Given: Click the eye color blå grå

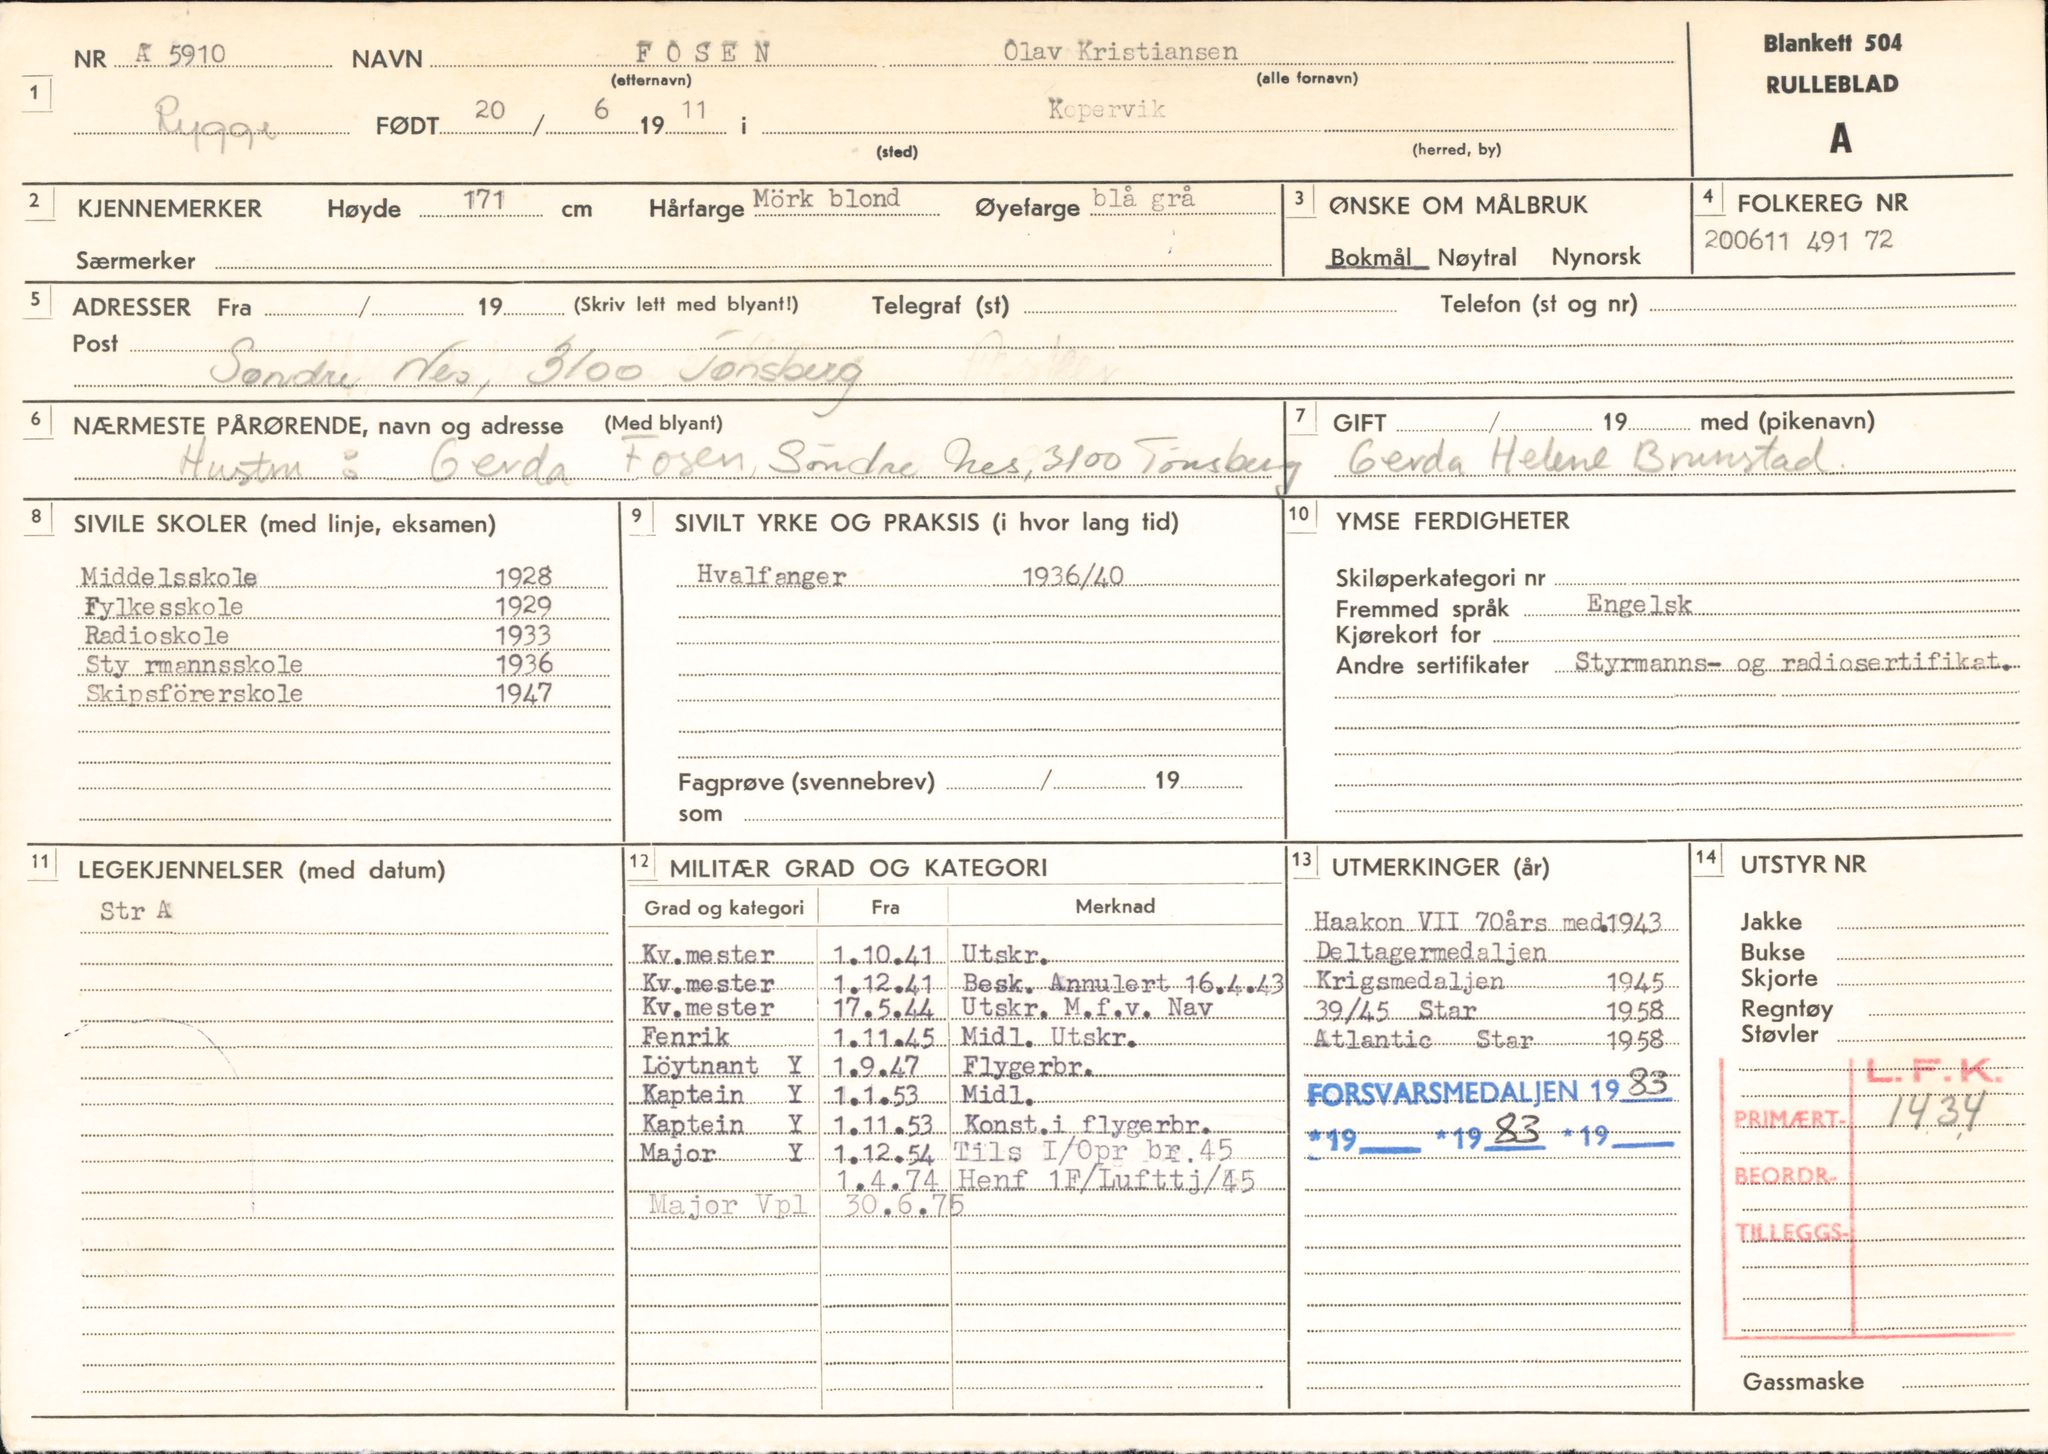Looking at the screenshot, I should pyautogui.click(x=1143, y=198).
